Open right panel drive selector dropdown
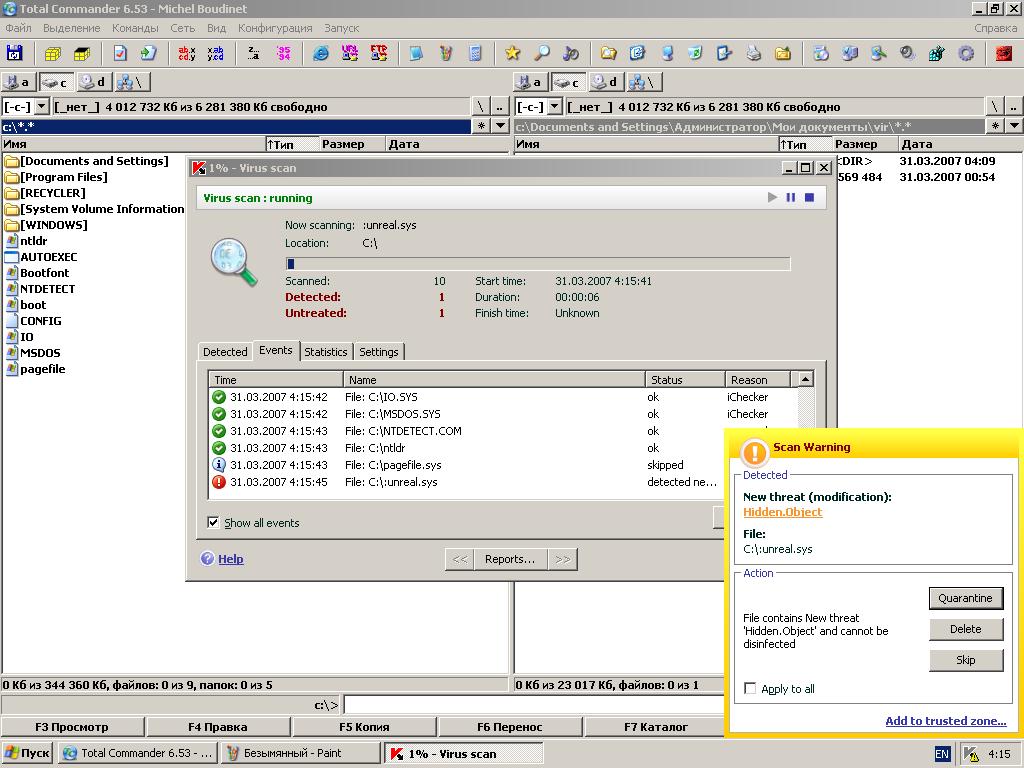The height and width of the screenshot is (768, 1024). coord(553,107)
